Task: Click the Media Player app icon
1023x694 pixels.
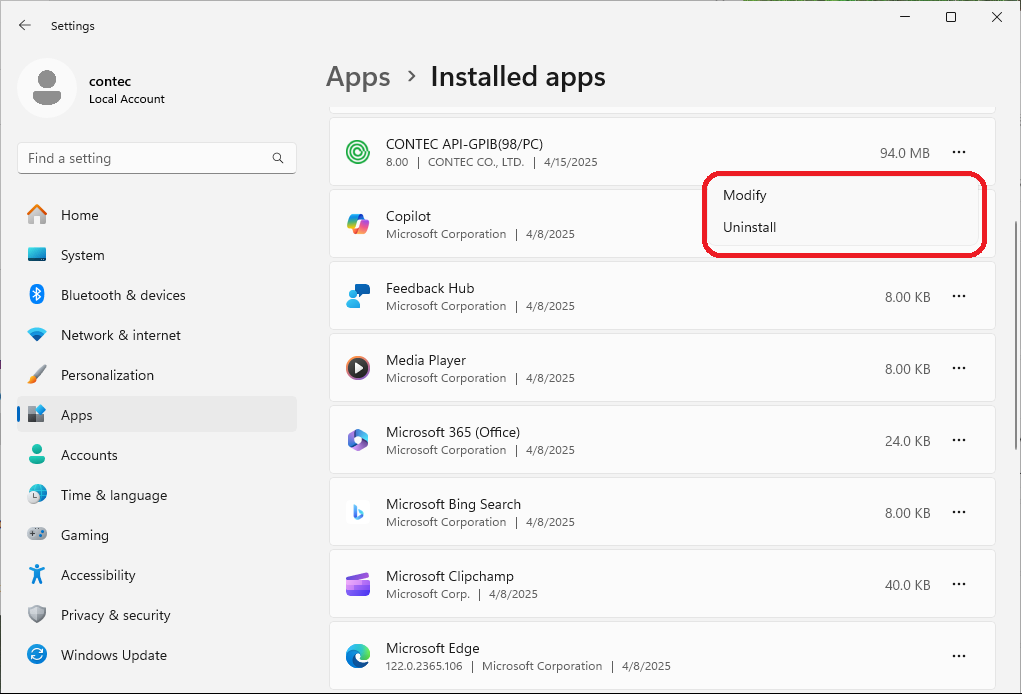Action: [358, 368]
